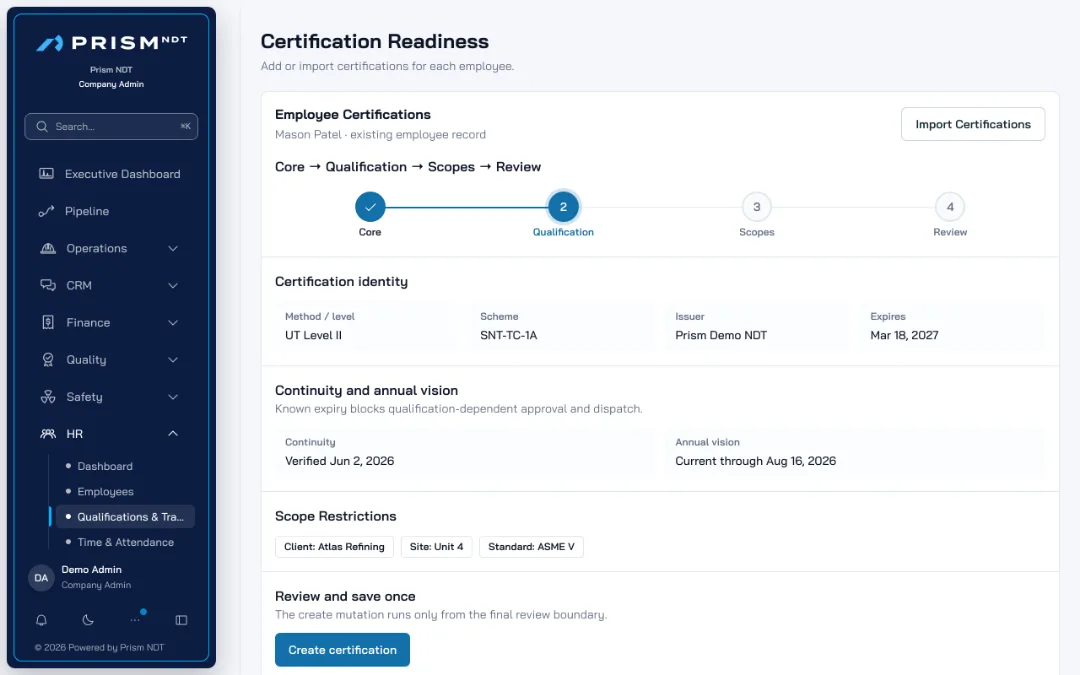Click the Qualification step label
The image size is (1080, 675).
(563, 232)
